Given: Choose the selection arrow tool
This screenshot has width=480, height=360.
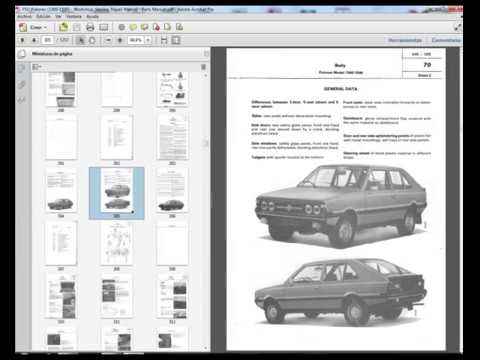Looking at the screenshot, I should click(x=80, y=40).
